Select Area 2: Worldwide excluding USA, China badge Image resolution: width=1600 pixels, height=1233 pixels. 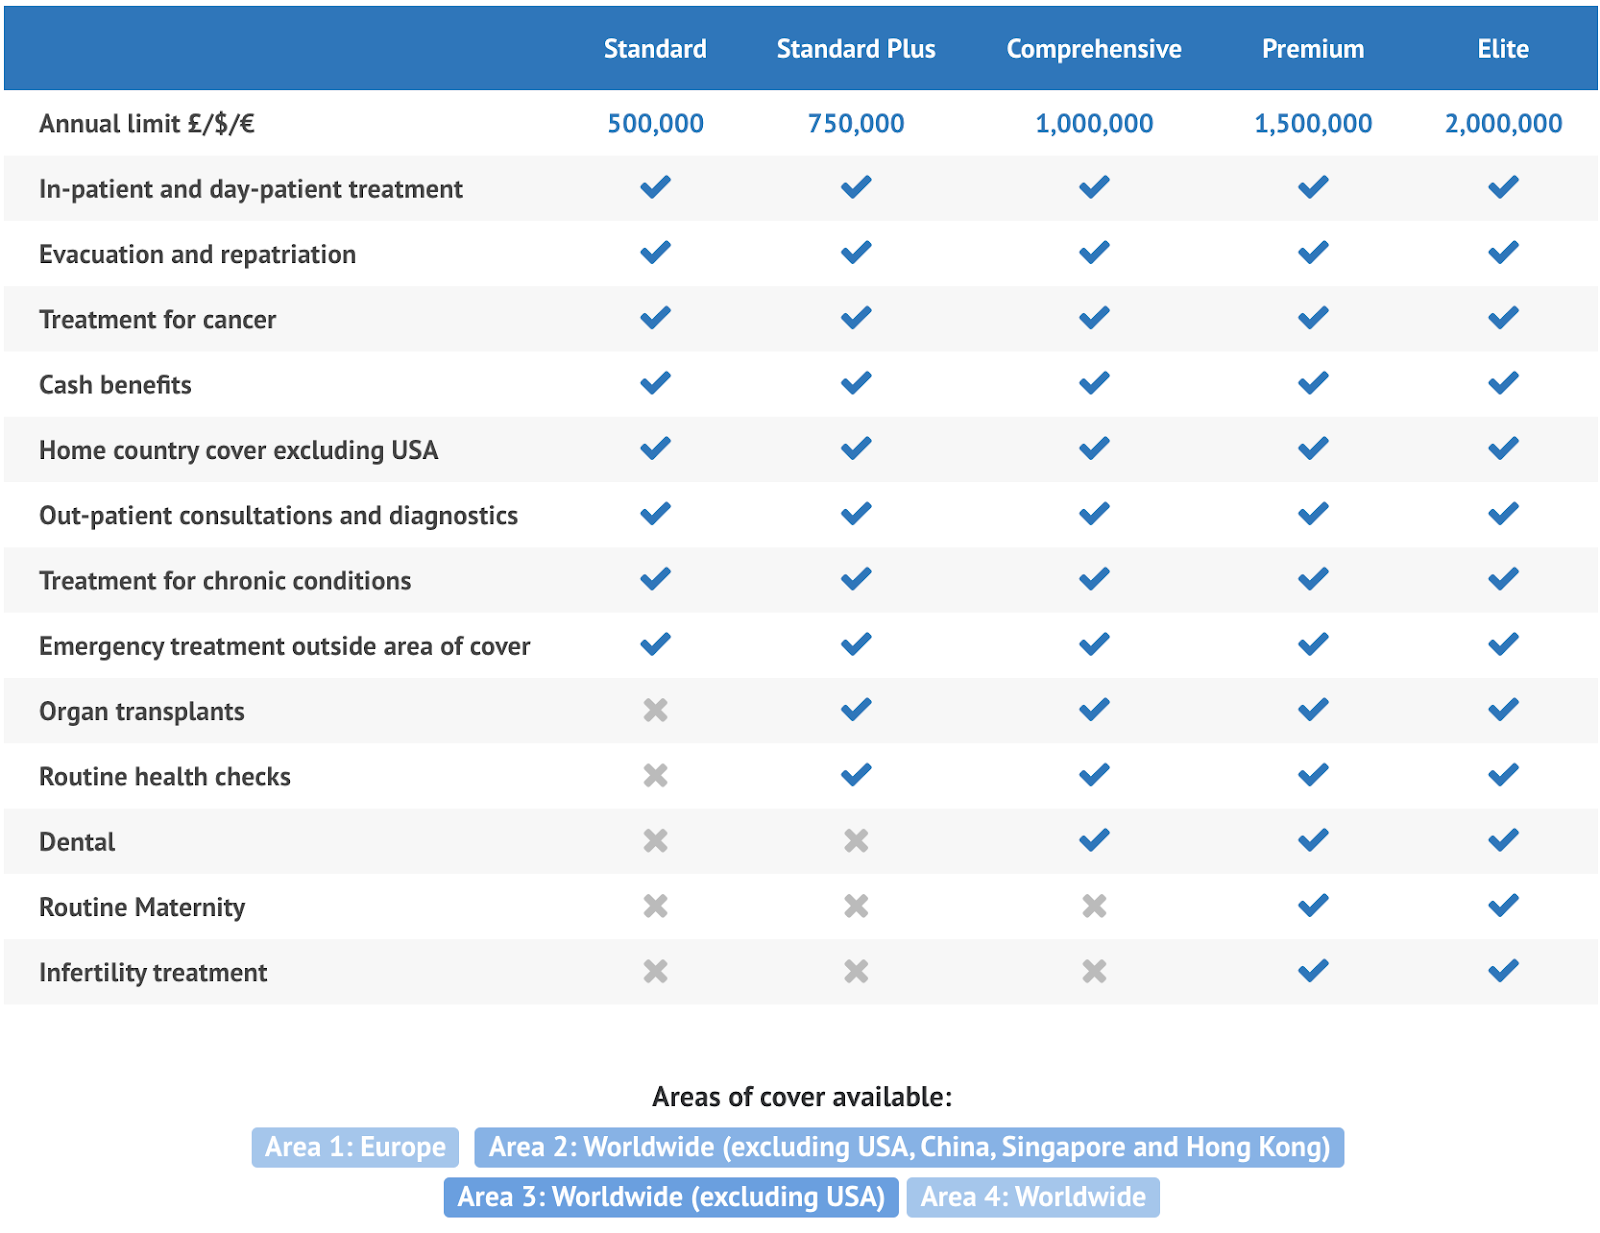[909, 1147]
